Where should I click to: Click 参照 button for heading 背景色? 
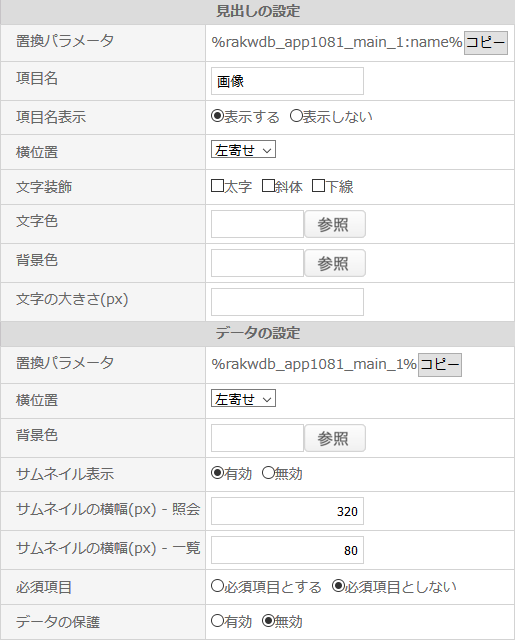tap(335, 263)
